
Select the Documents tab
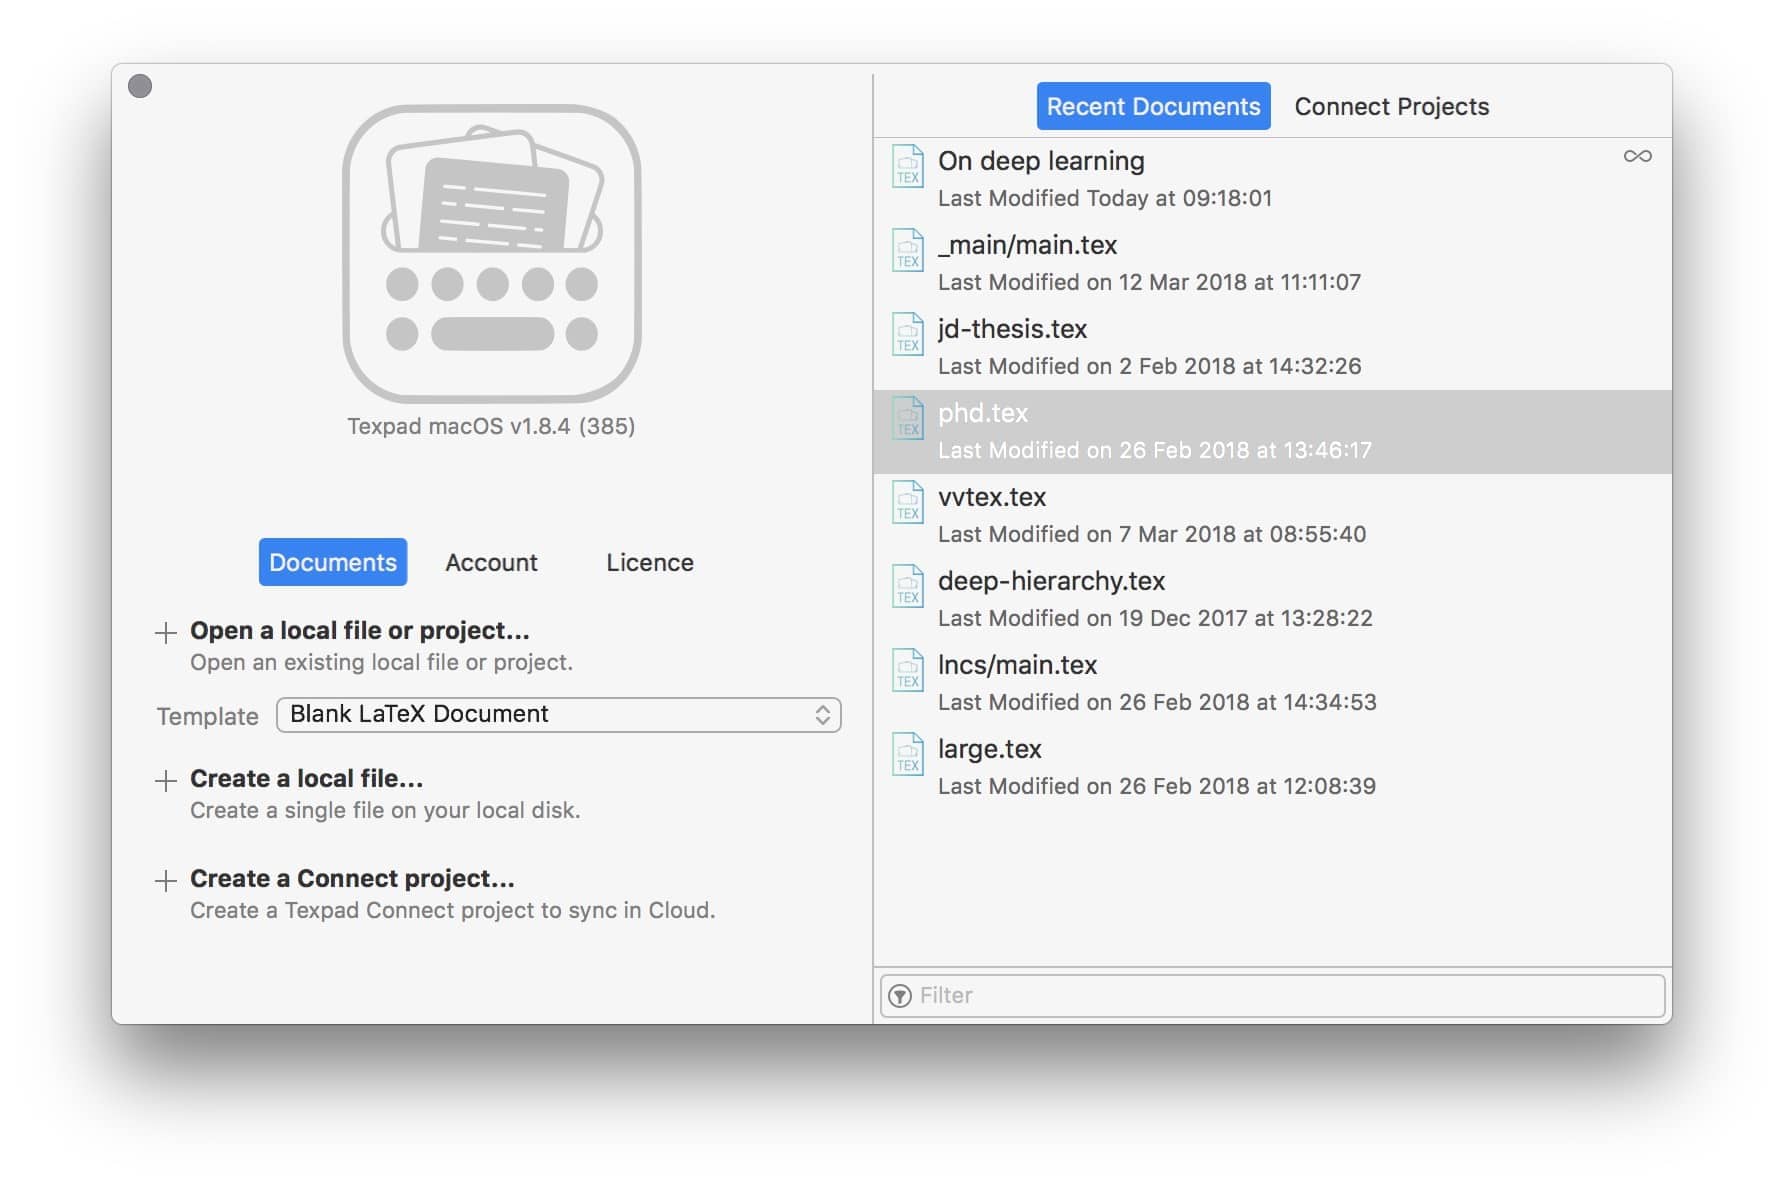click(x=333, y=562)
